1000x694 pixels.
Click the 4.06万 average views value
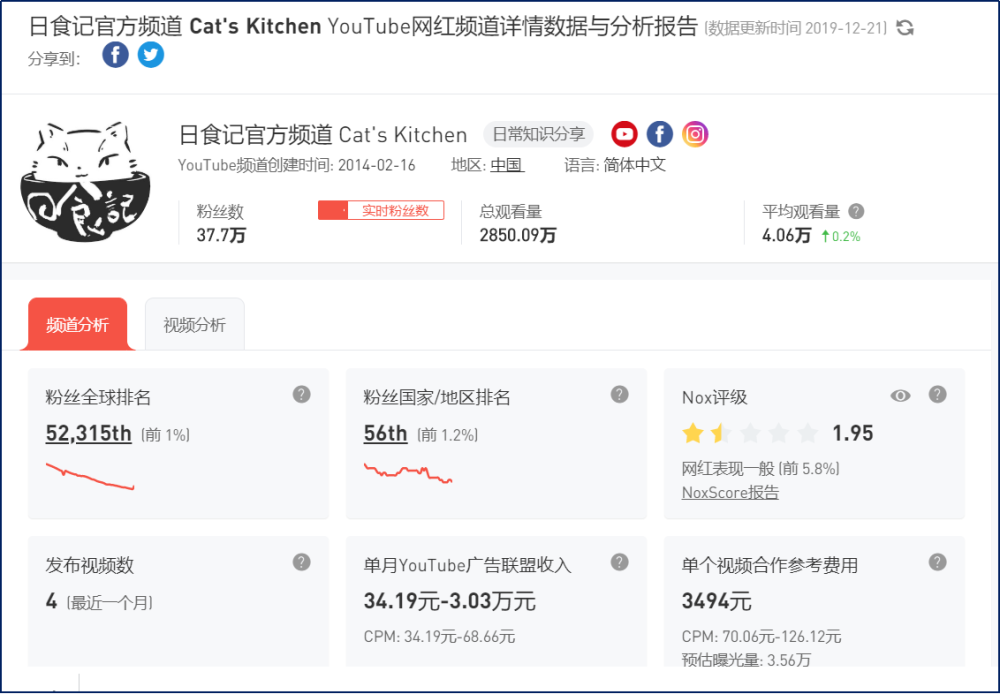tap(786, 235)
